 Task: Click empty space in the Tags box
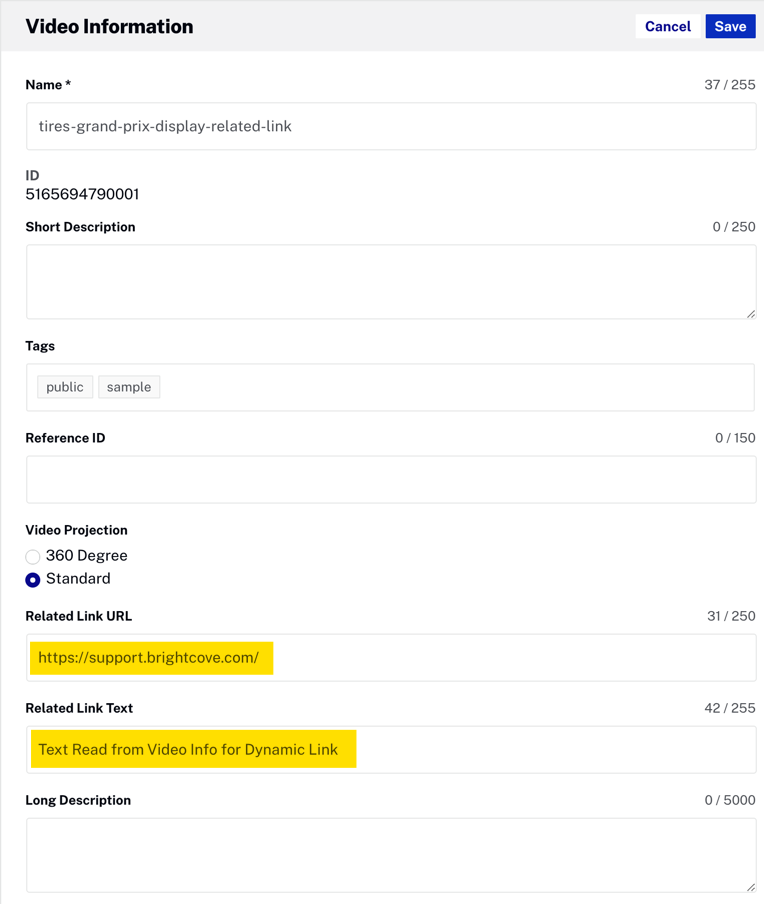point(450,387)
